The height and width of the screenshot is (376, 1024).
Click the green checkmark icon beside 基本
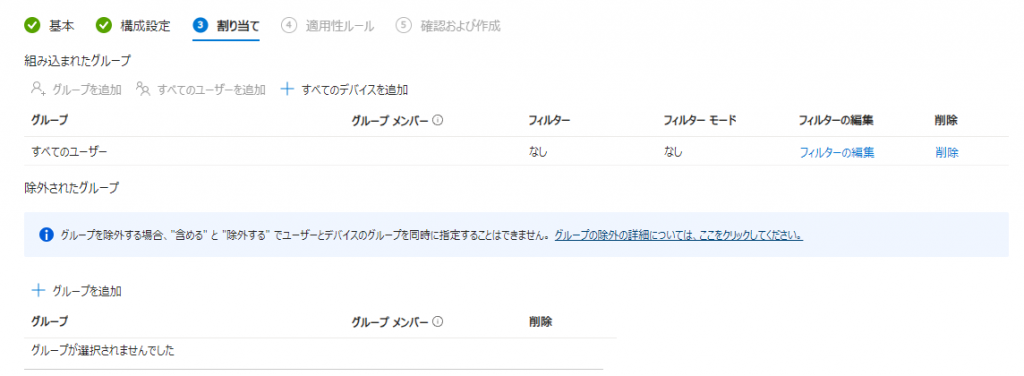[x=32, y=25]
